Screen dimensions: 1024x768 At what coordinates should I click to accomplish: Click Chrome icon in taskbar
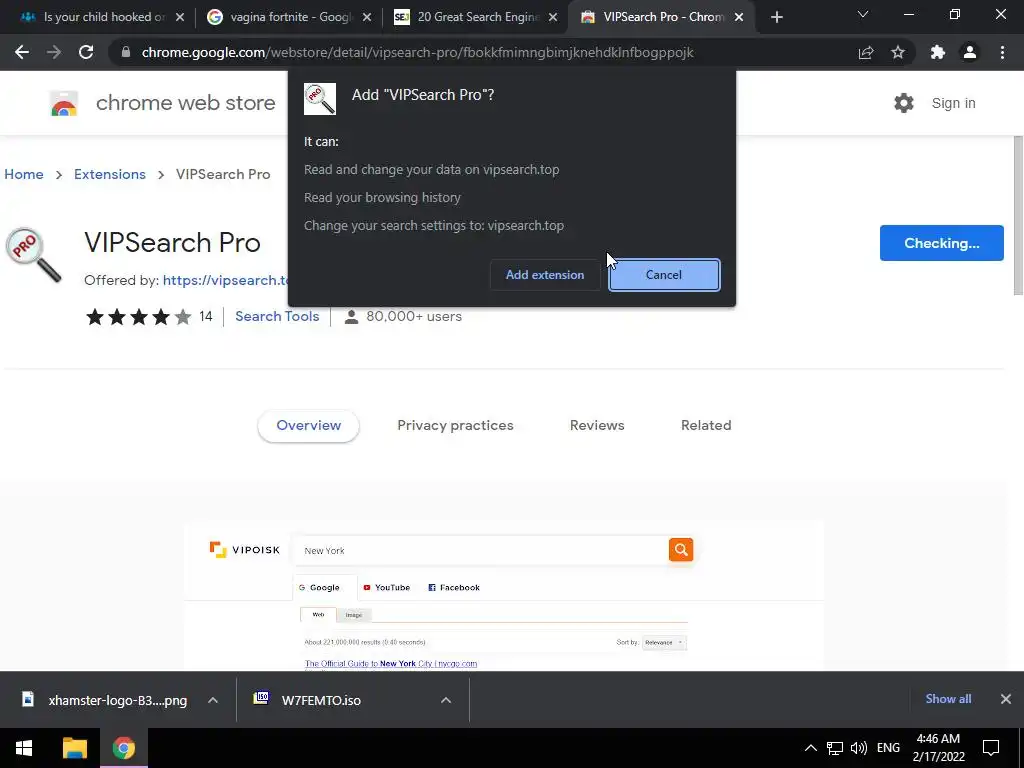(x=123, y=748)
